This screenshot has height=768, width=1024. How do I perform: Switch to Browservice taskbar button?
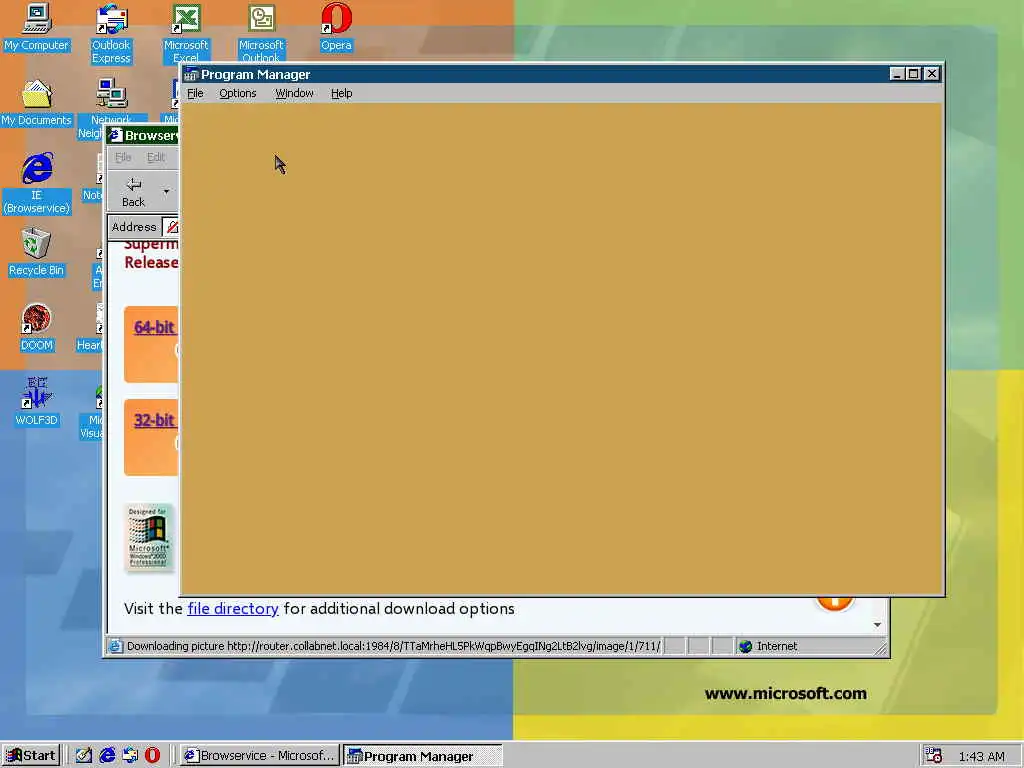tap(259, 756)
